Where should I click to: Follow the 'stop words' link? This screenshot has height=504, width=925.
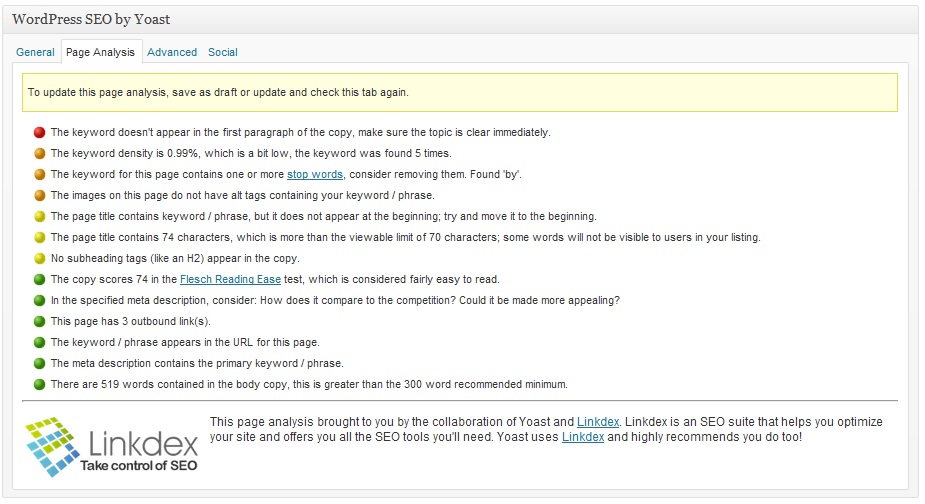(315, 175)
